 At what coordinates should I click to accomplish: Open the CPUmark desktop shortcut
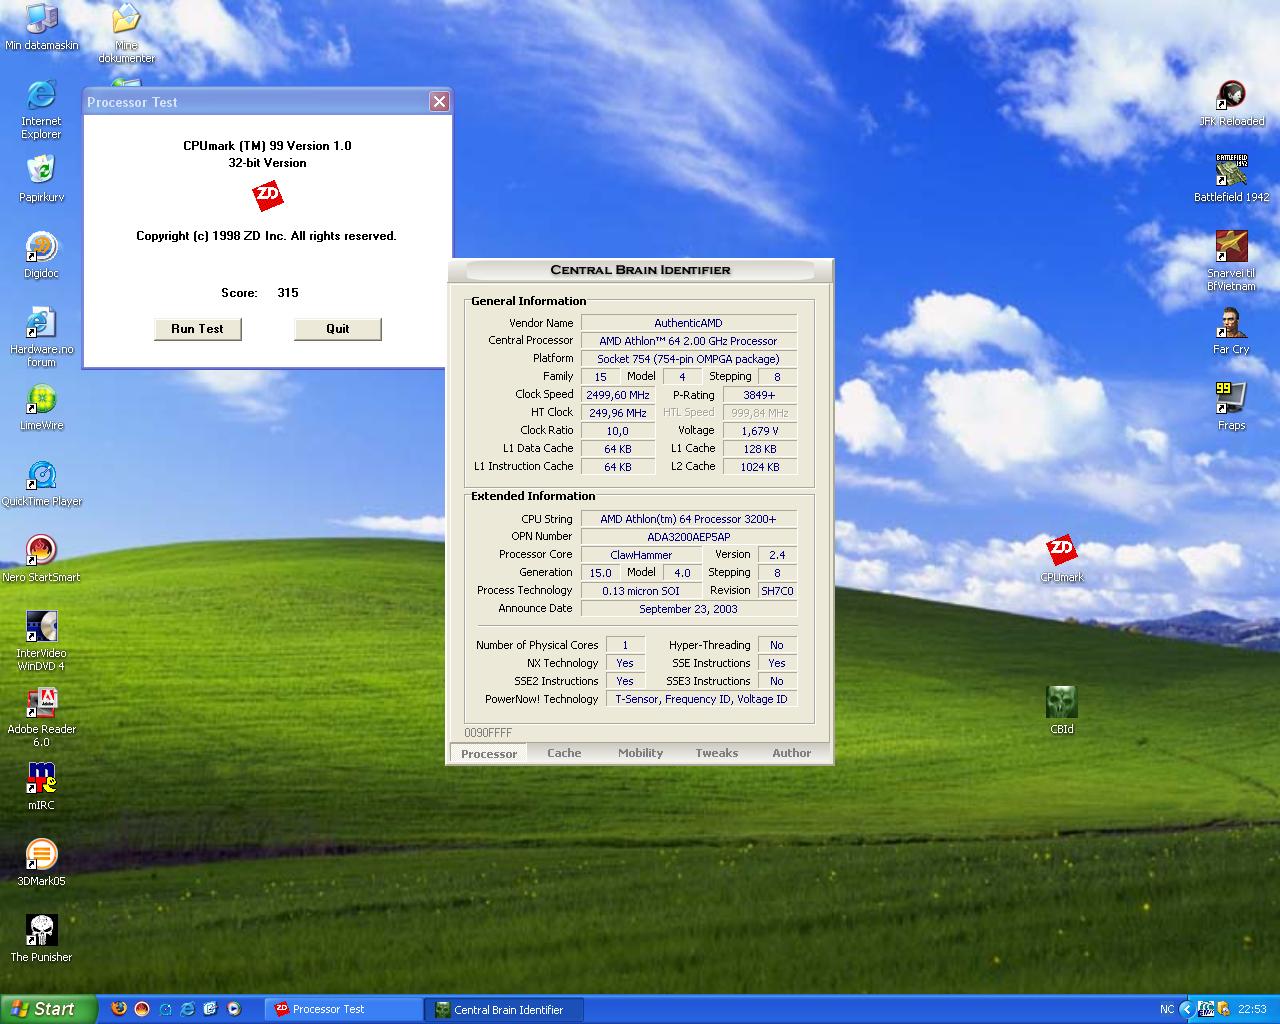1061,551
